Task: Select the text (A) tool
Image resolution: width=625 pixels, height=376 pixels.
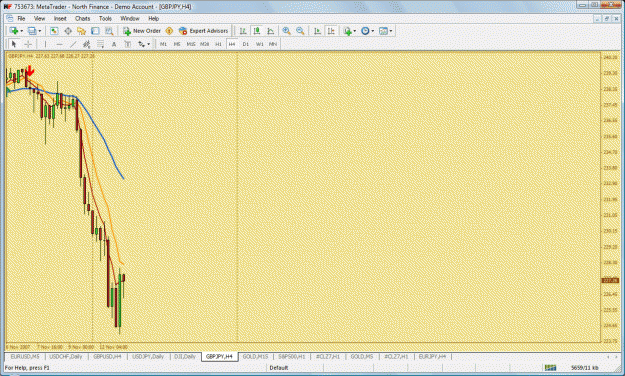Action: coord(114,44)
